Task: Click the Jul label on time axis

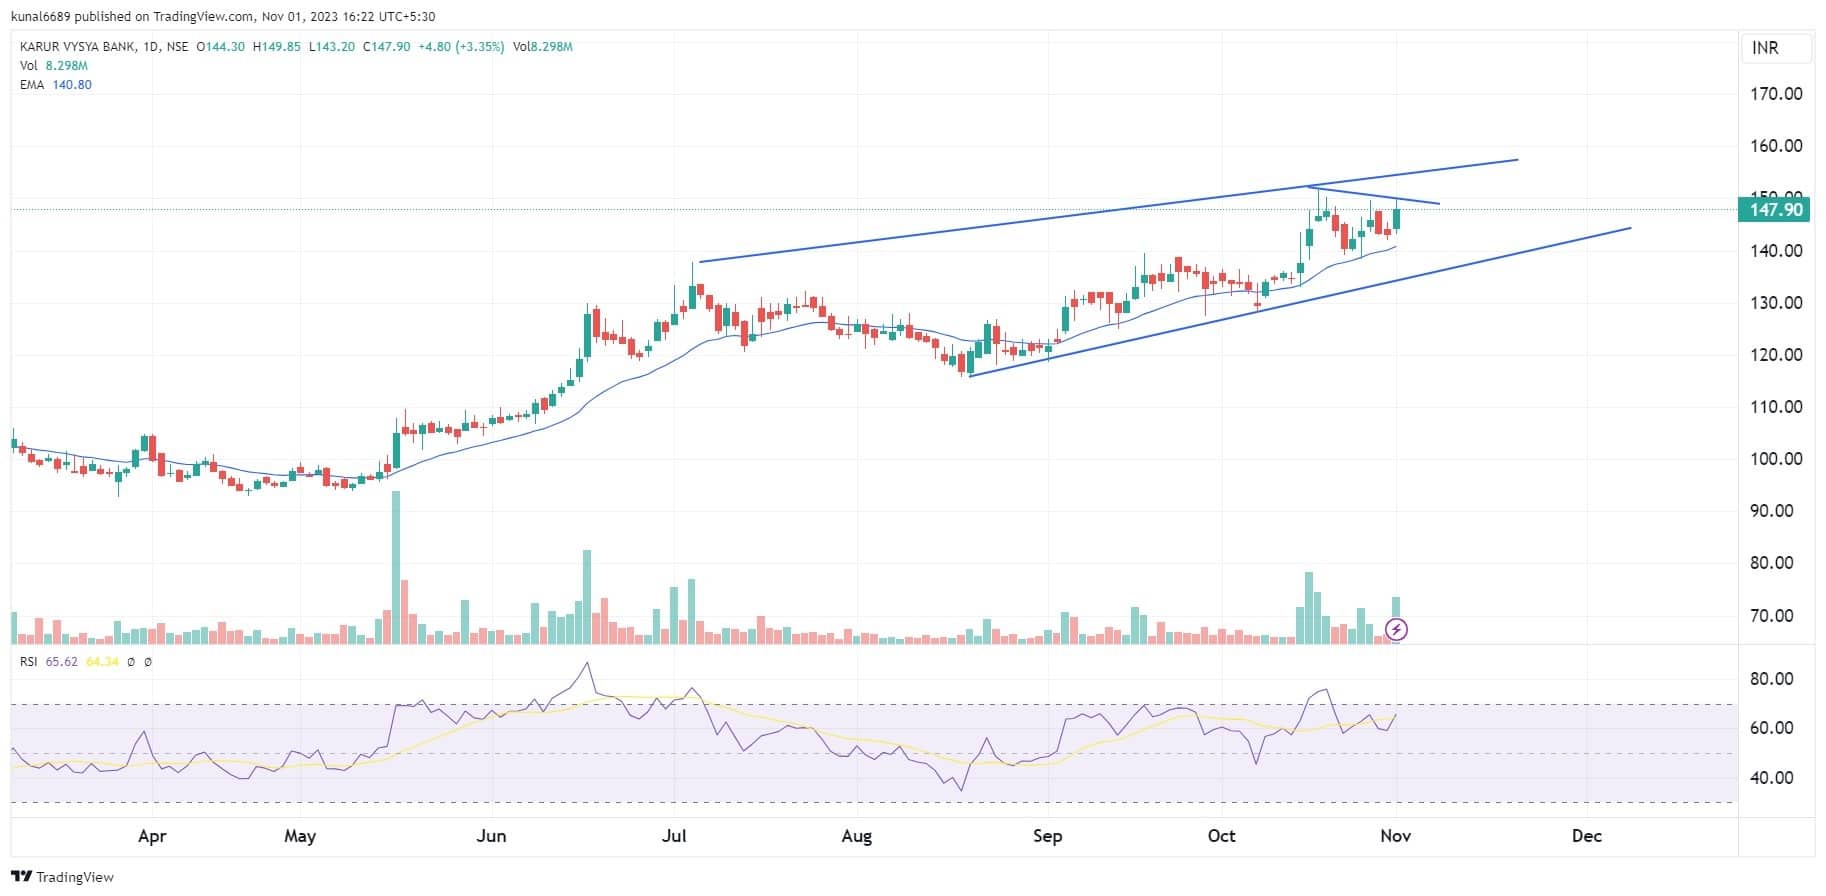Action: [674, 836]
